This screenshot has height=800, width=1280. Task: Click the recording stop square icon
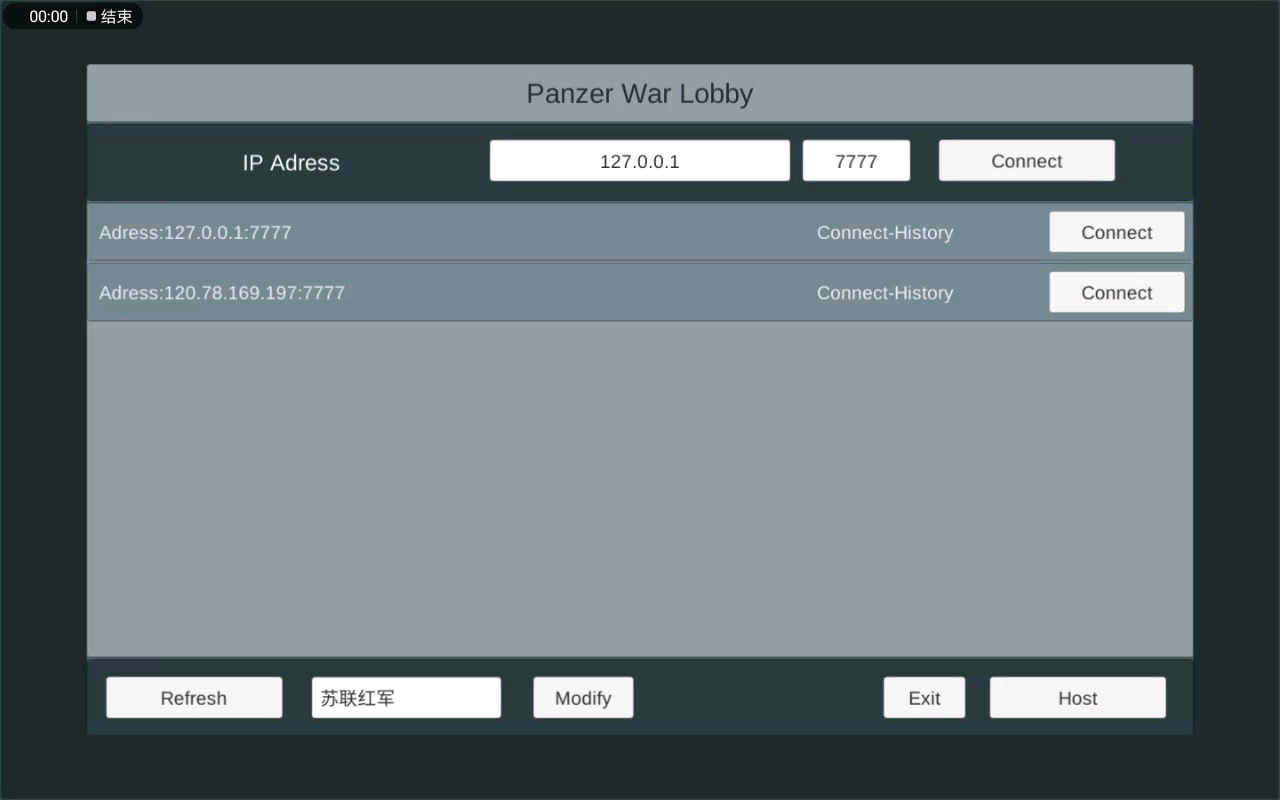click(x=91, y=16)
